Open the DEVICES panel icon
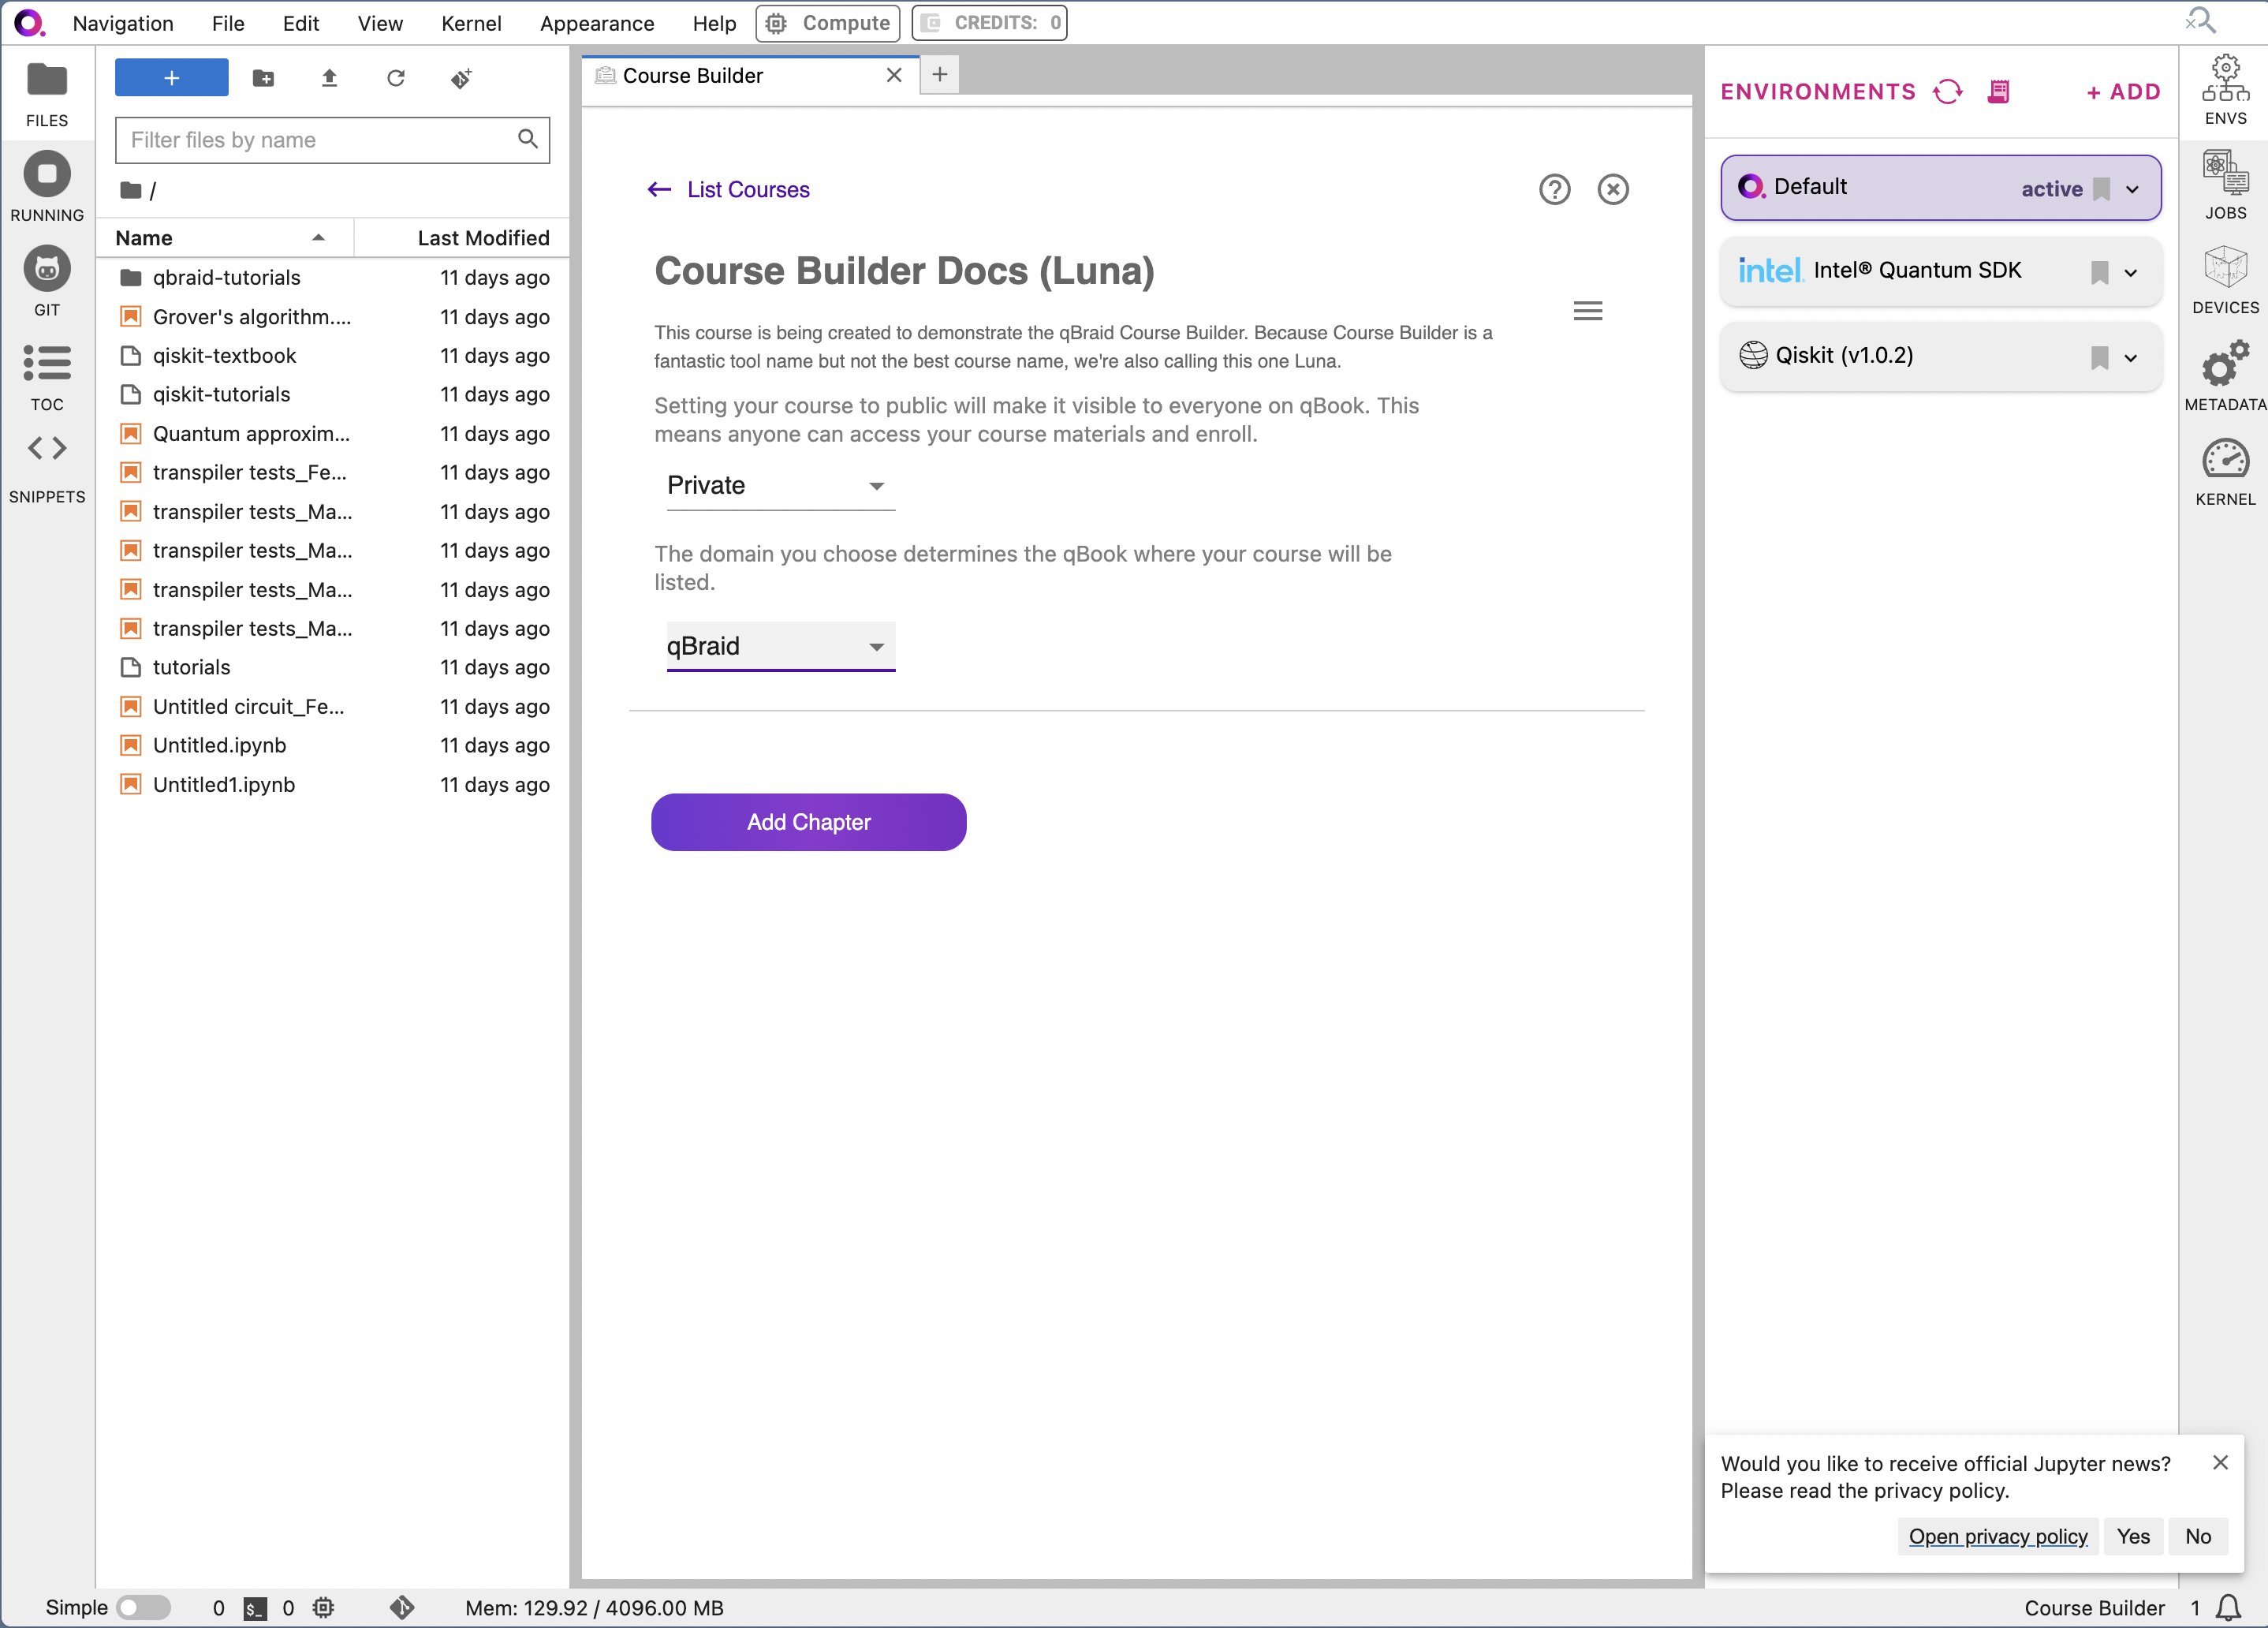2268x1628 pixels. (x=2225, y=280)
